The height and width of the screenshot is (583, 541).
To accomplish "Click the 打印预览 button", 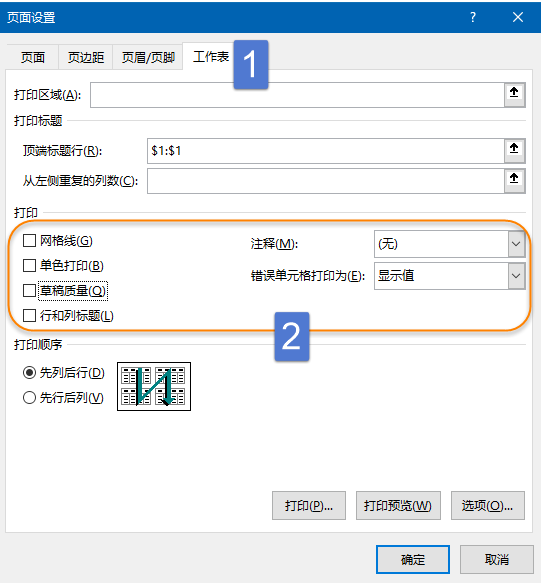I will coord(398,506).
